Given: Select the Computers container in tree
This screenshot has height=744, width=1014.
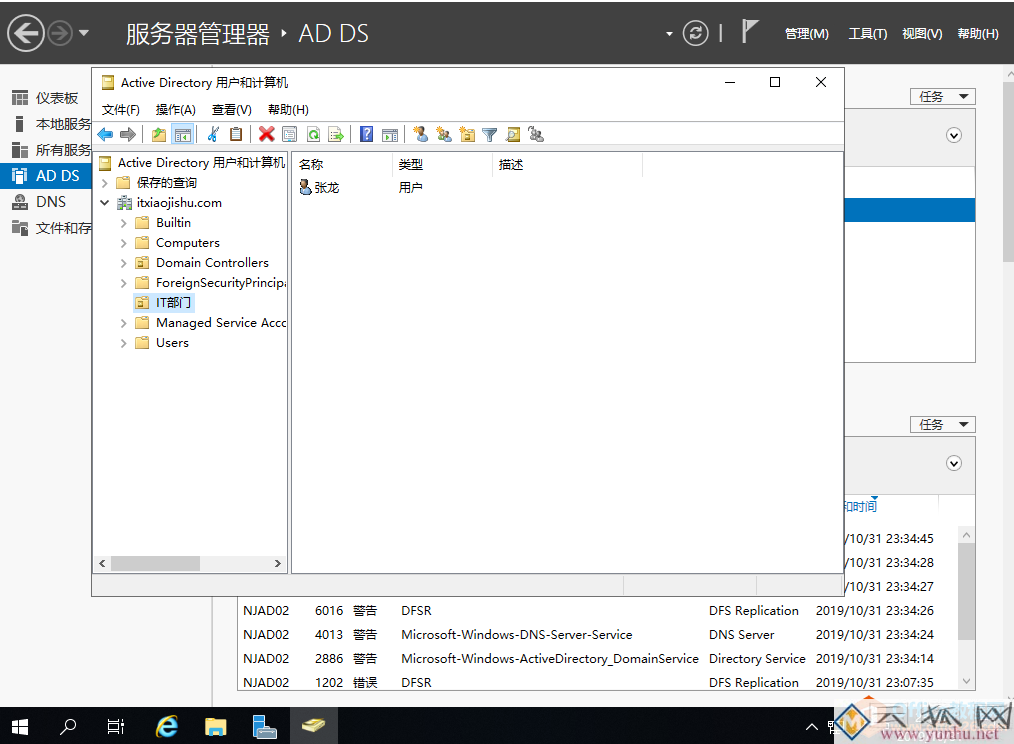Looking at the screenshot, I should [x=187, y=243].
